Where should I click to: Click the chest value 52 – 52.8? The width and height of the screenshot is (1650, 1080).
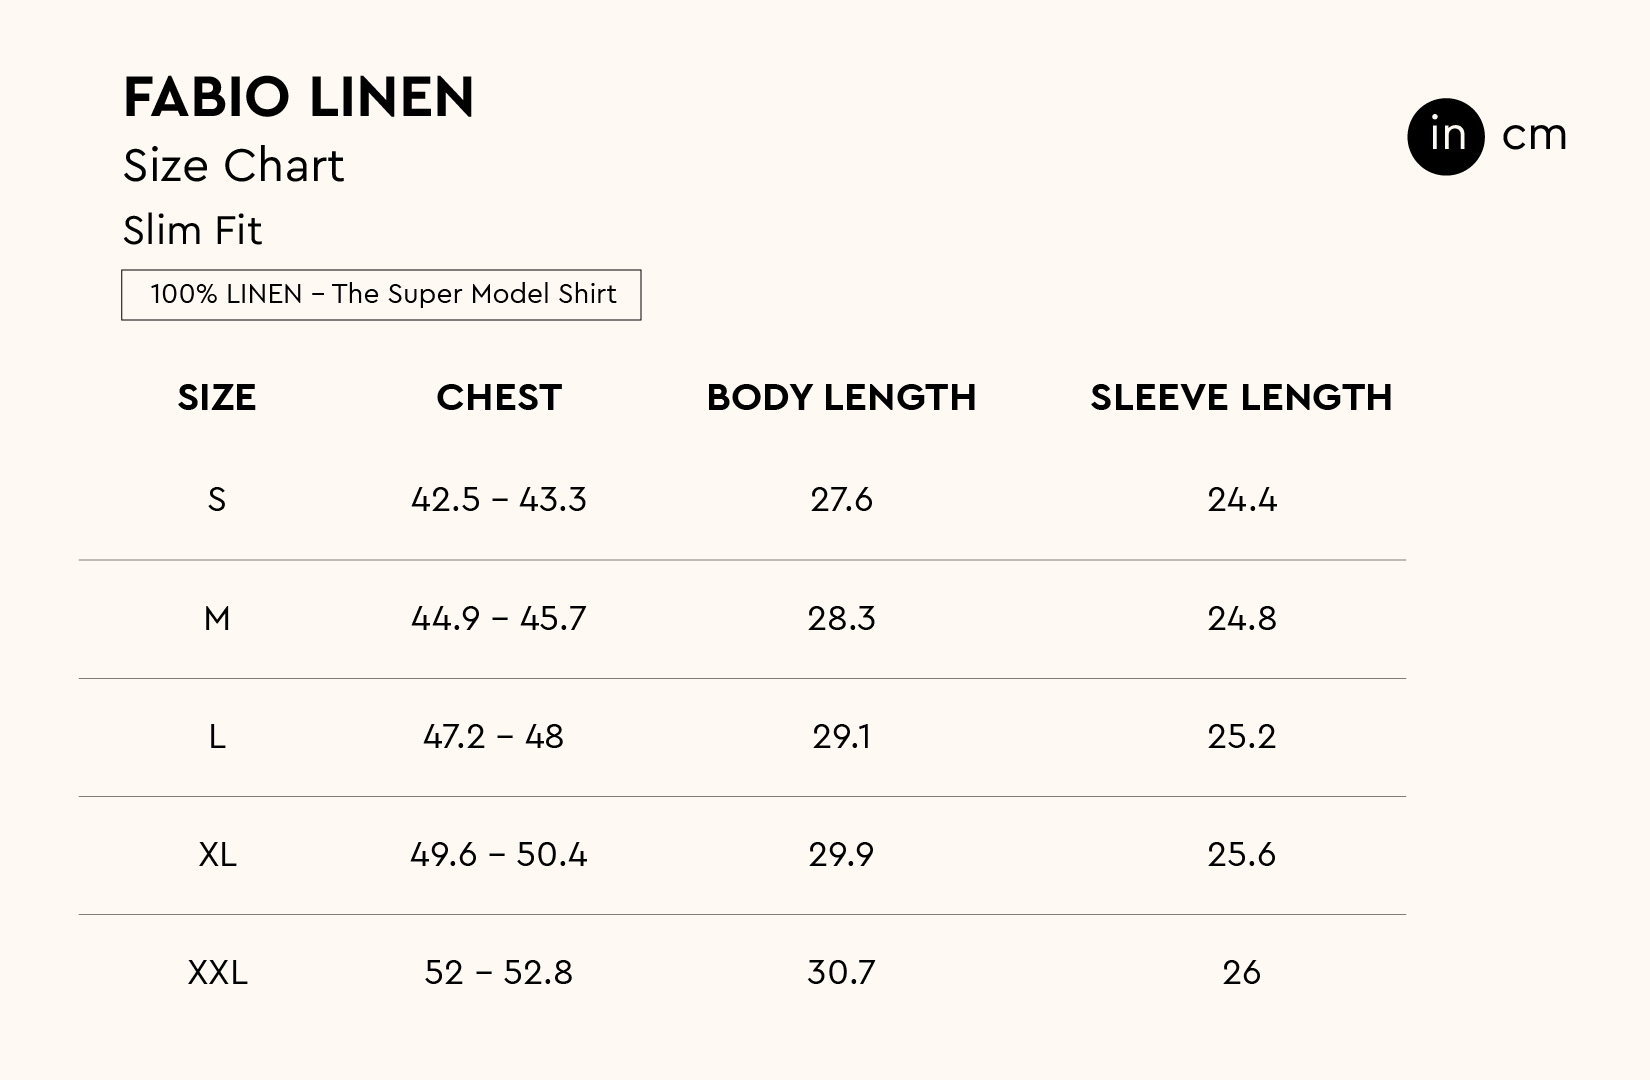(x=498, y=973)
